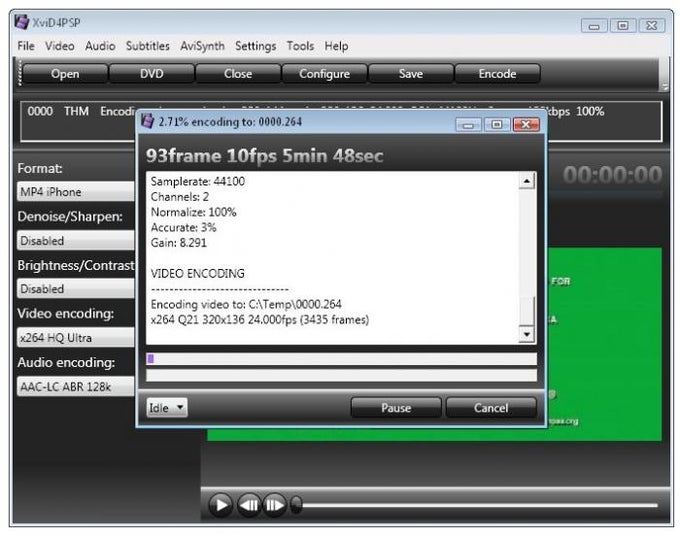Open the Settings menu
Viewport: 680px width, 535px height.
click(255, 46)
